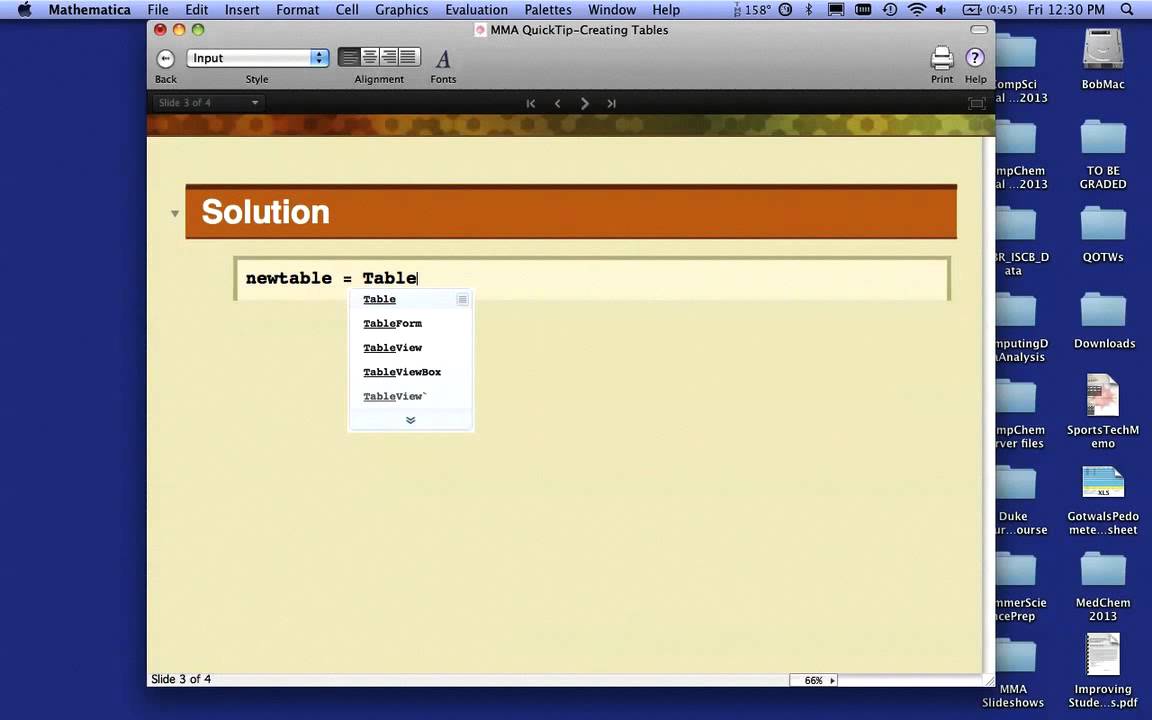This screenshot has height=720, width=1152.
Task: Open the Format menu
Action: [298, 10]
